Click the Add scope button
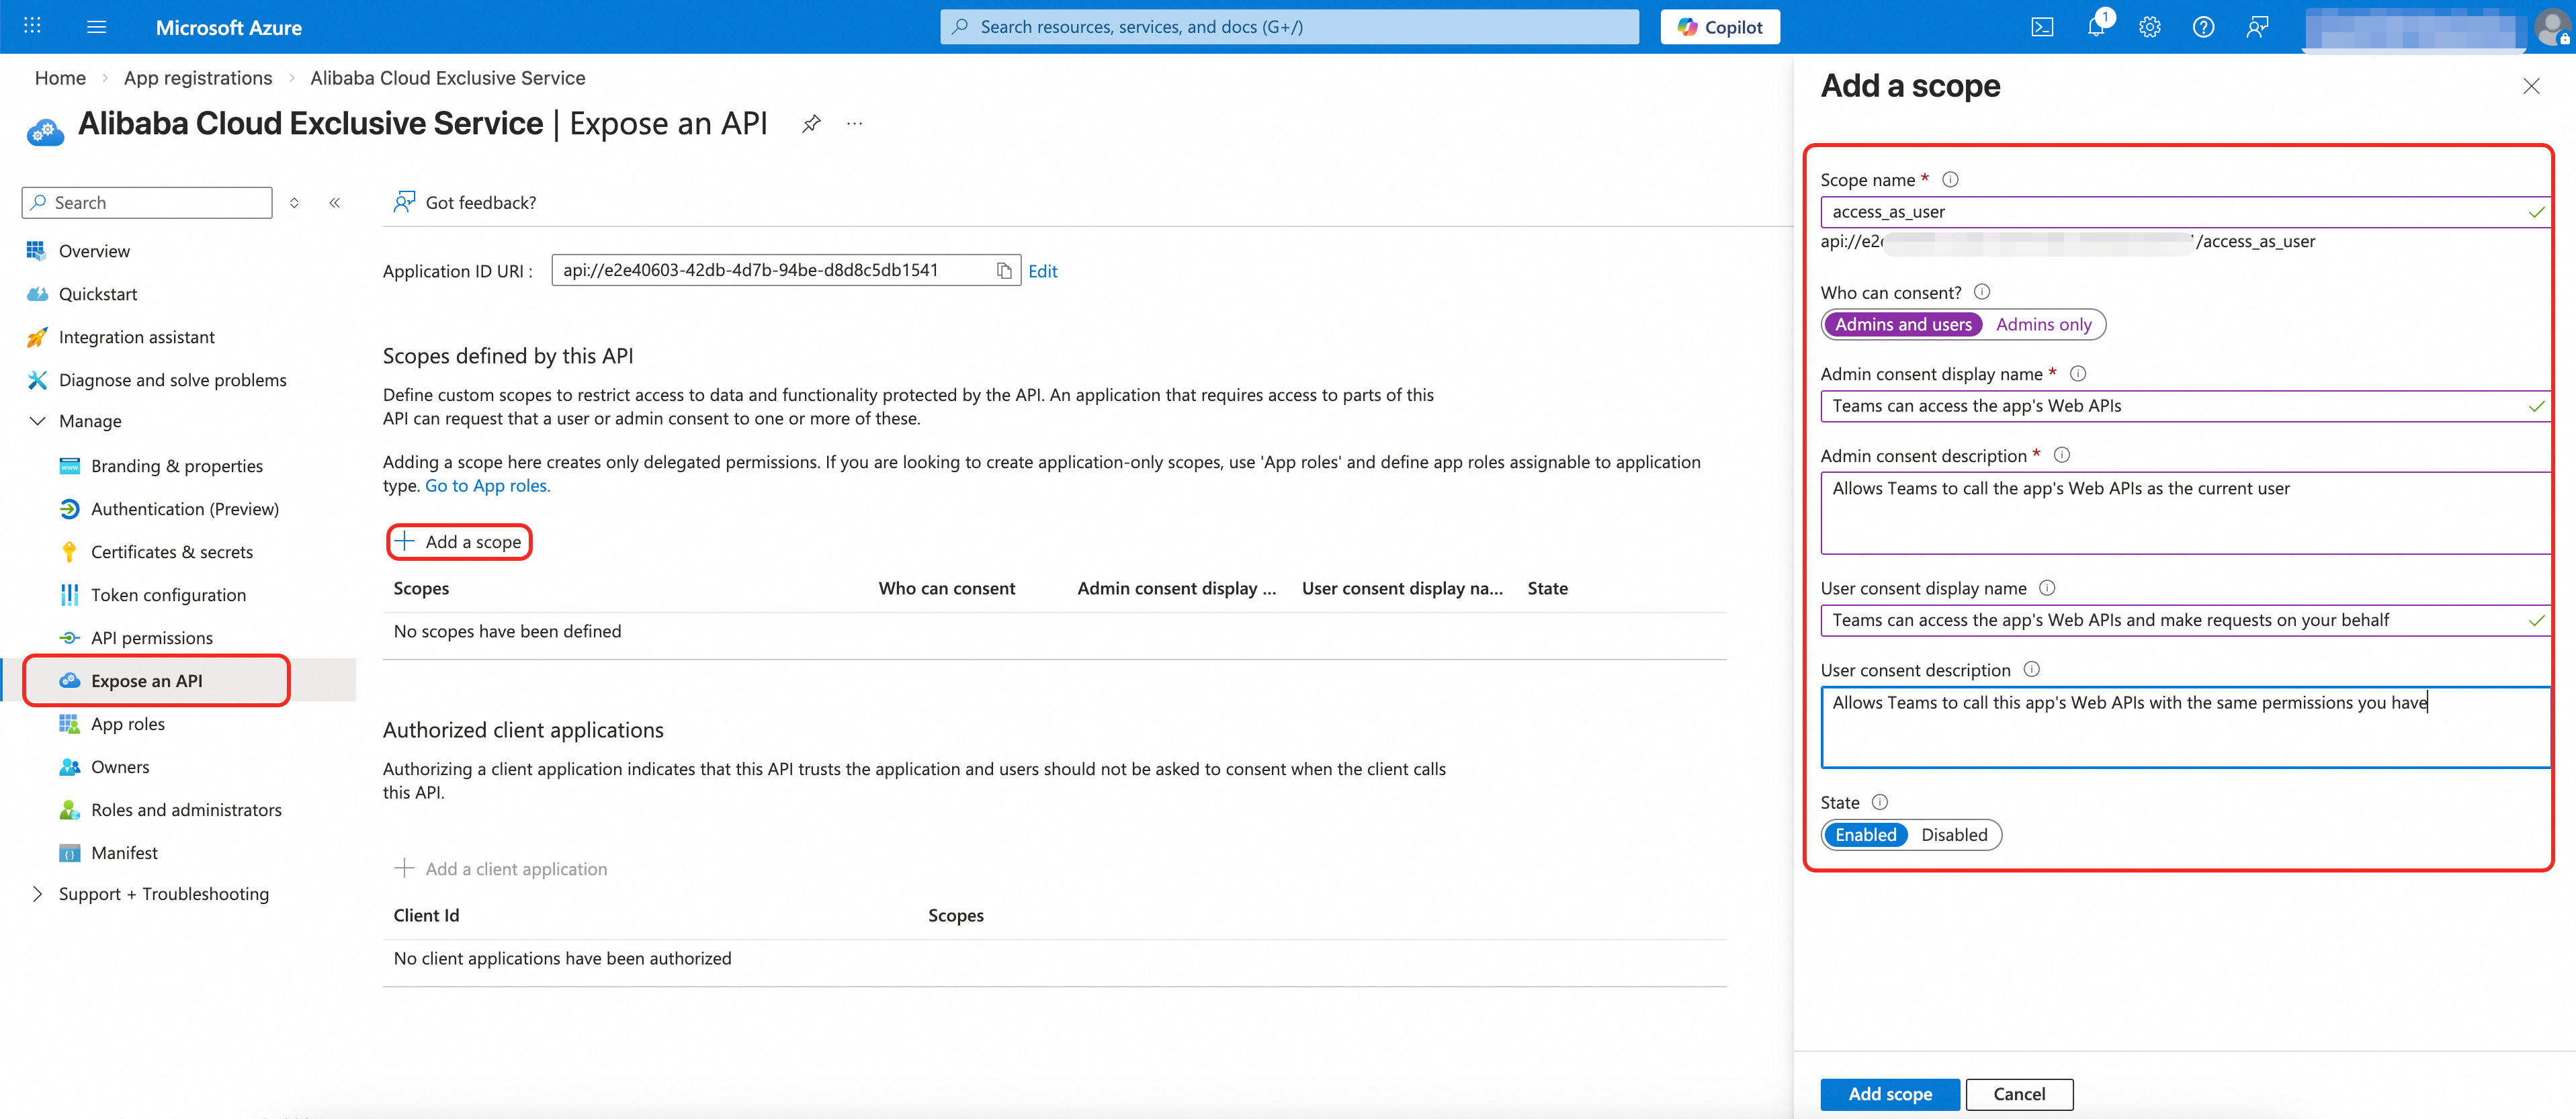The image size is (2576, 1119). click(x=1889, y=1094)
